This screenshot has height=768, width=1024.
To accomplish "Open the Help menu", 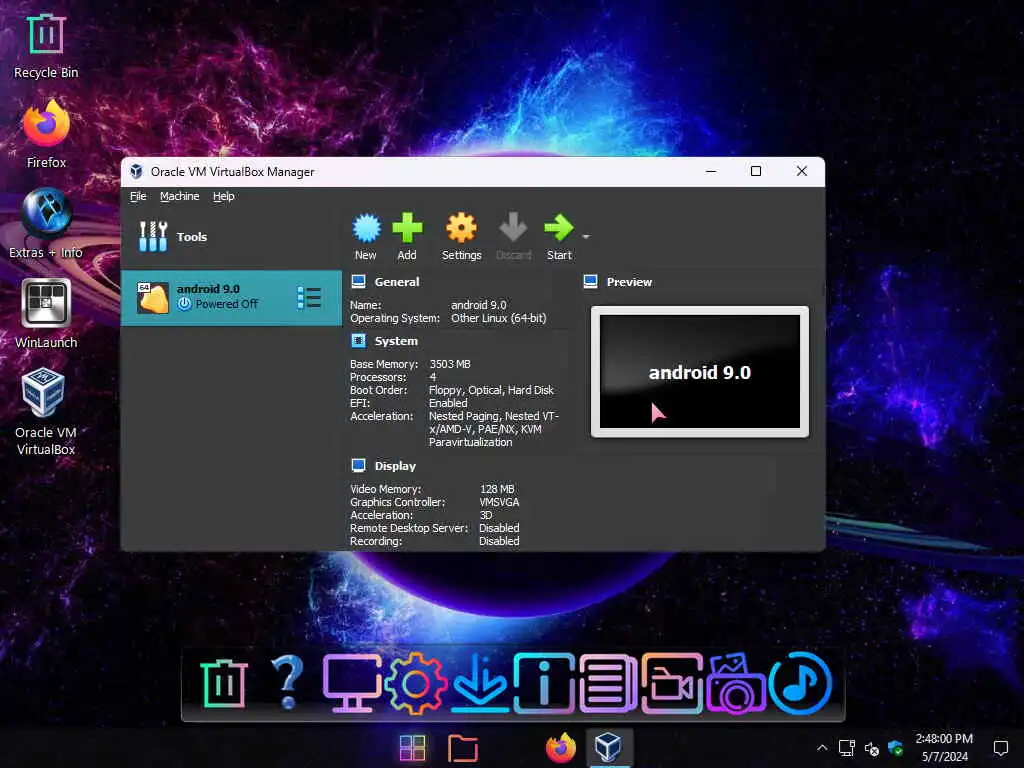I will point(223,196).
